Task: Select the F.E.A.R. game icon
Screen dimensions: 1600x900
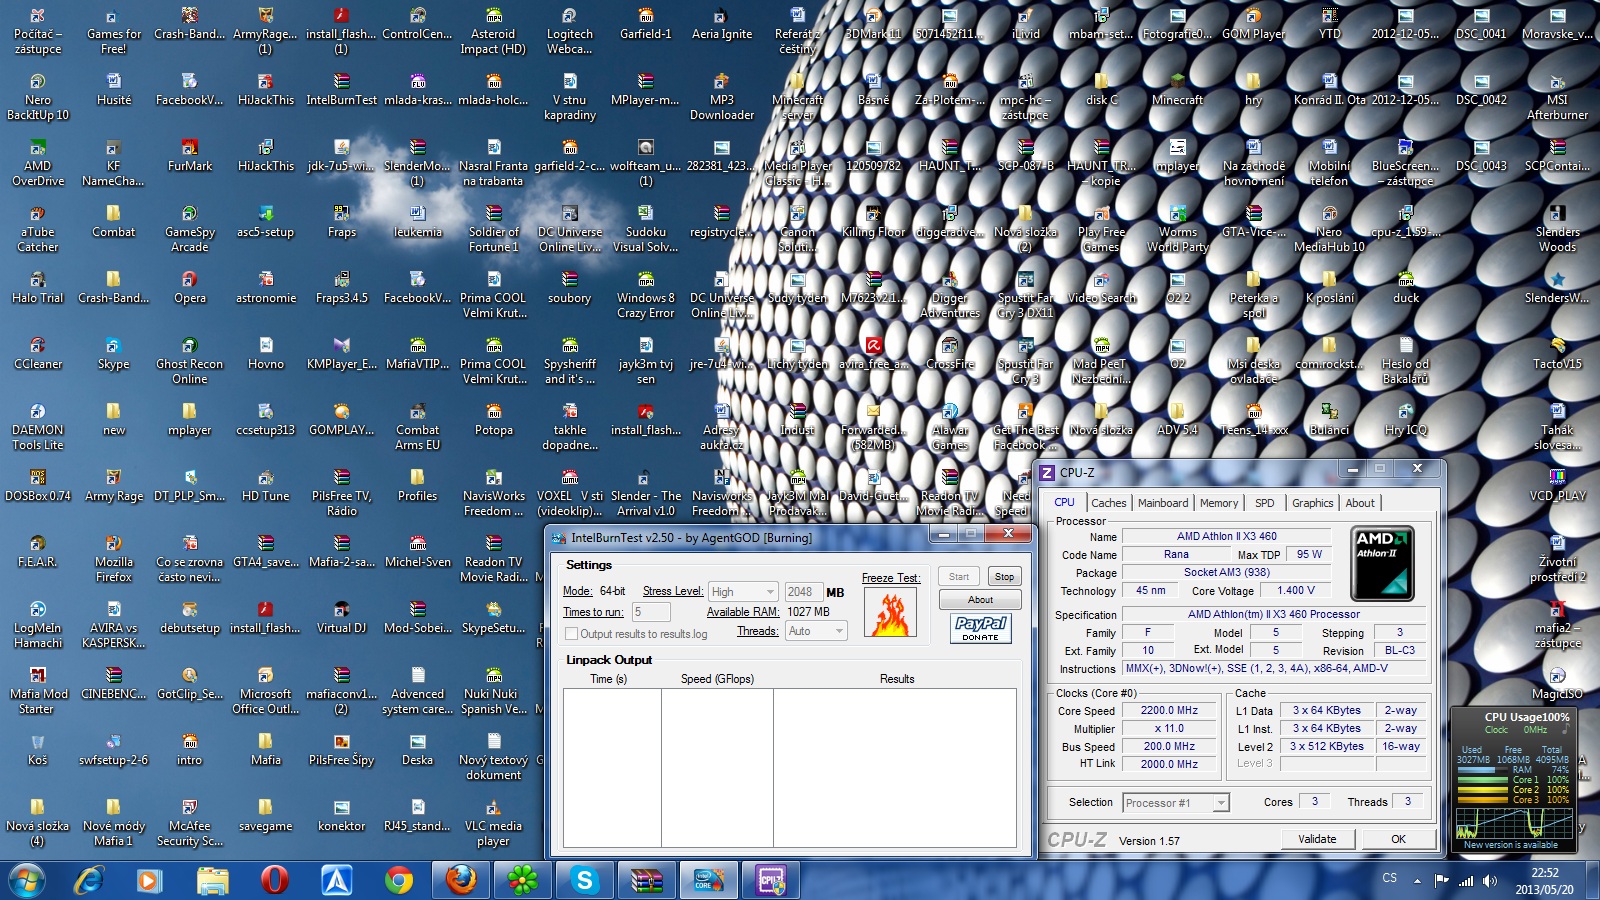Action: [x=38, y=552]
